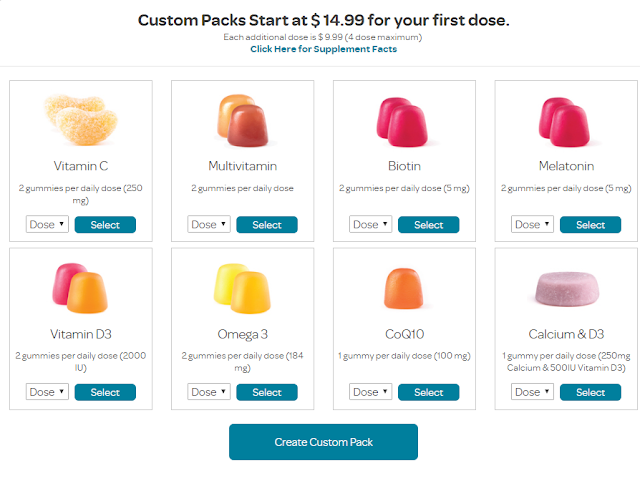Open the Dose dropdown for Melatonin

pos(533,225)
